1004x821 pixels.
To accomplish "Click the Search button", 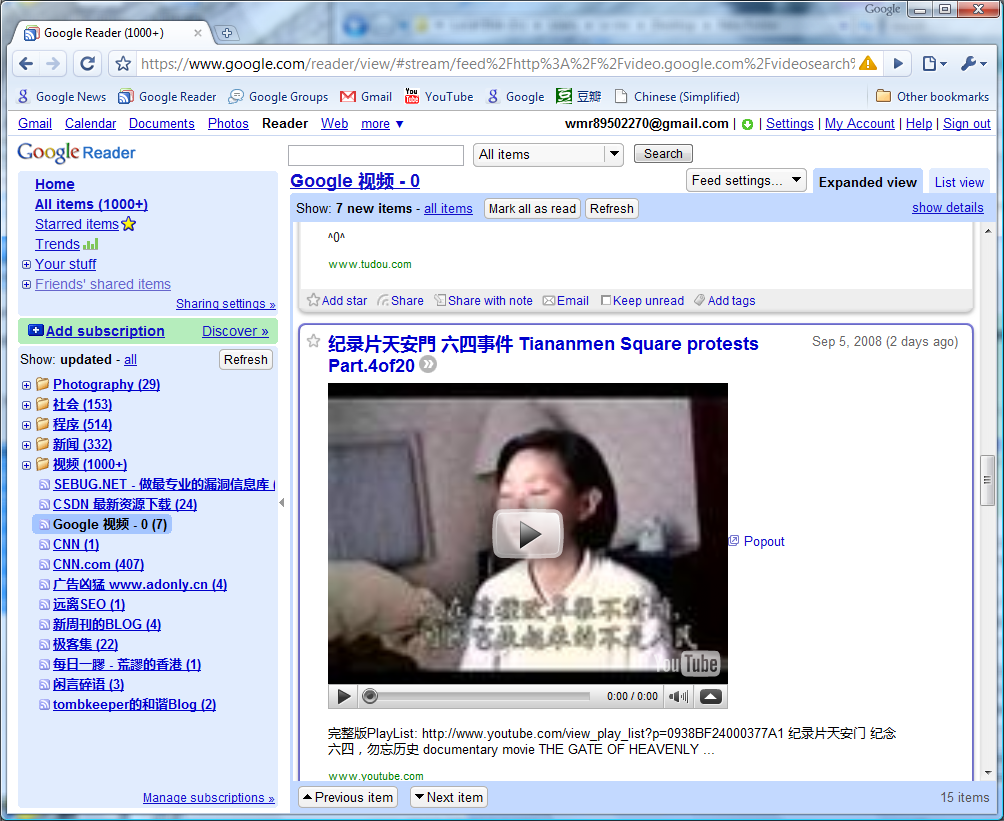I will (x=663, y=154).
